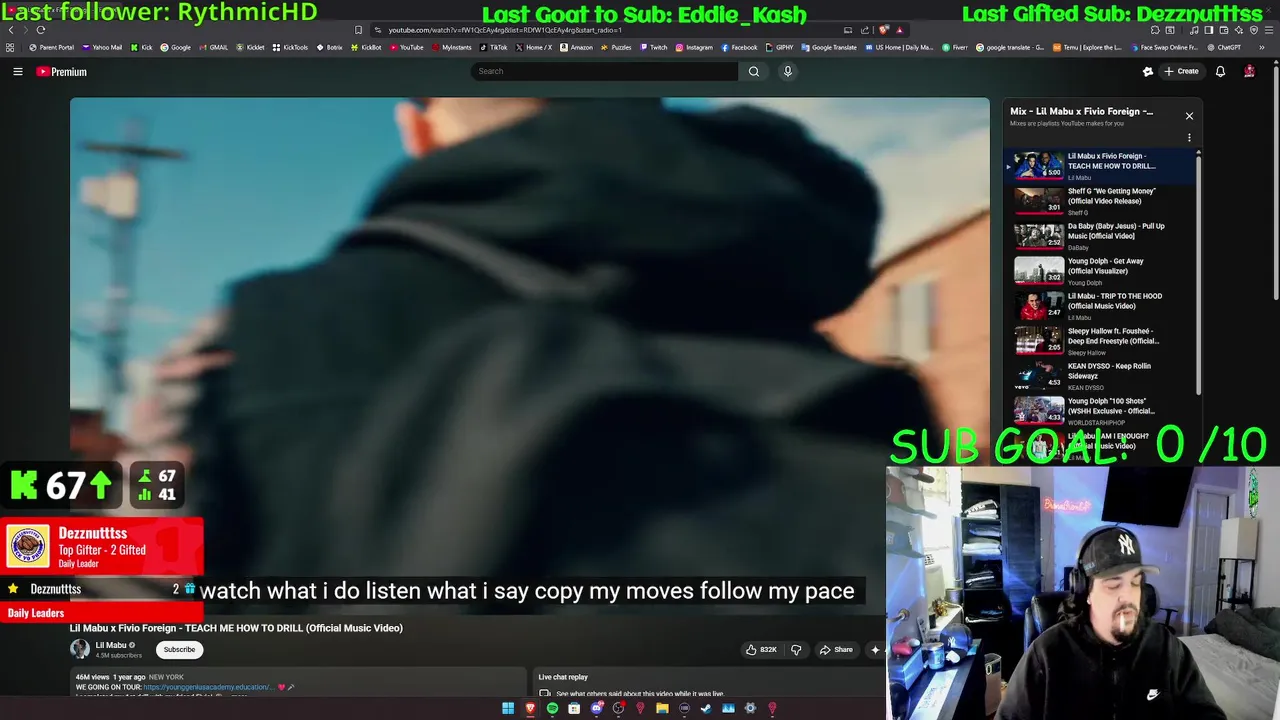Subscribe to Lil Mabu channel

point(180,649)
